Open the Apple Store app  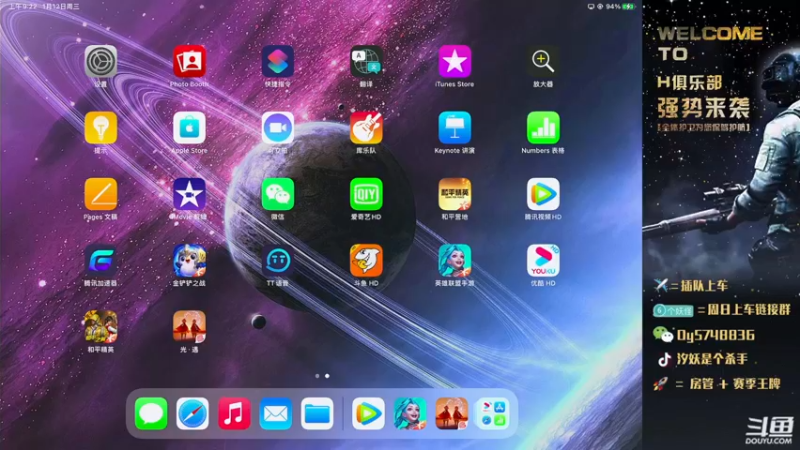(x=189, y=128)
